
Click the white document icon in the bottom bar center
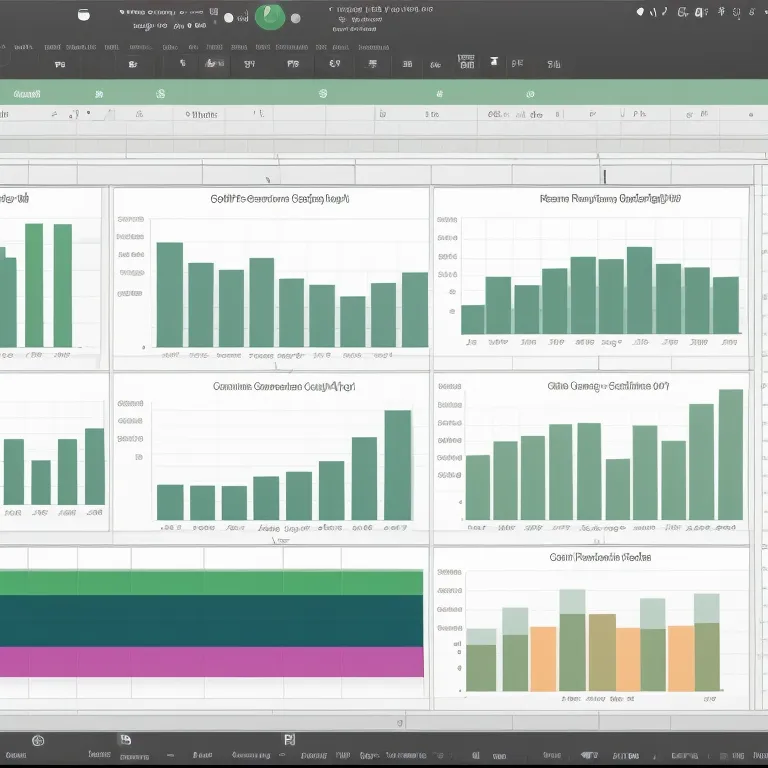(x=289, y=740)
